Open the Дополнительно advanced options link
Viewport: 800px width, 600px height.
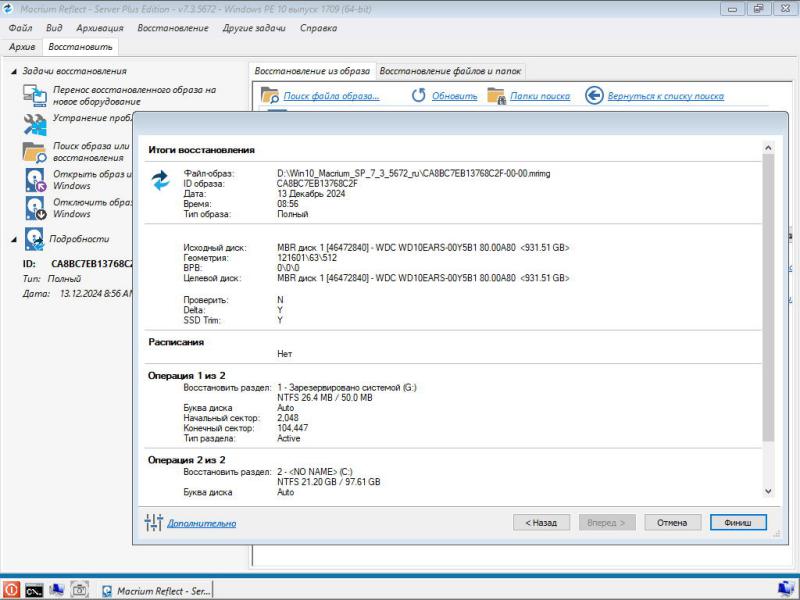(x=202, y=523)
